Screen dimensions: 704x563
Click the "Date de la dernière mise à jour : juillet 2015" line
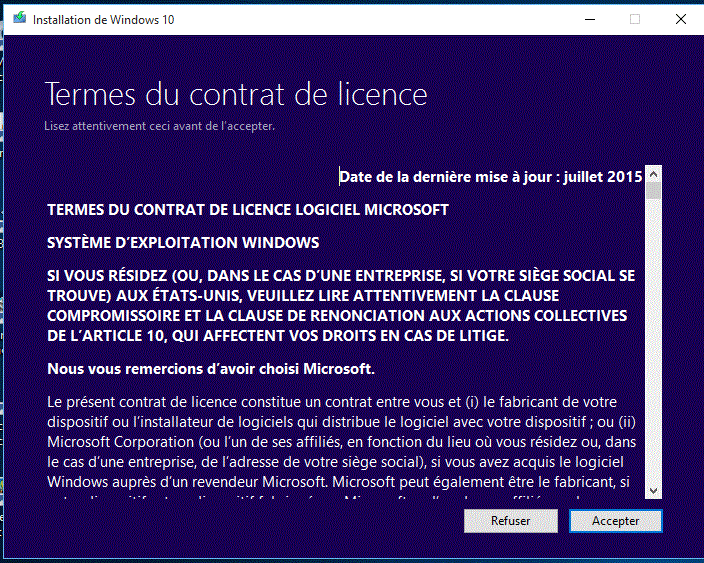[x=491, y=177]
